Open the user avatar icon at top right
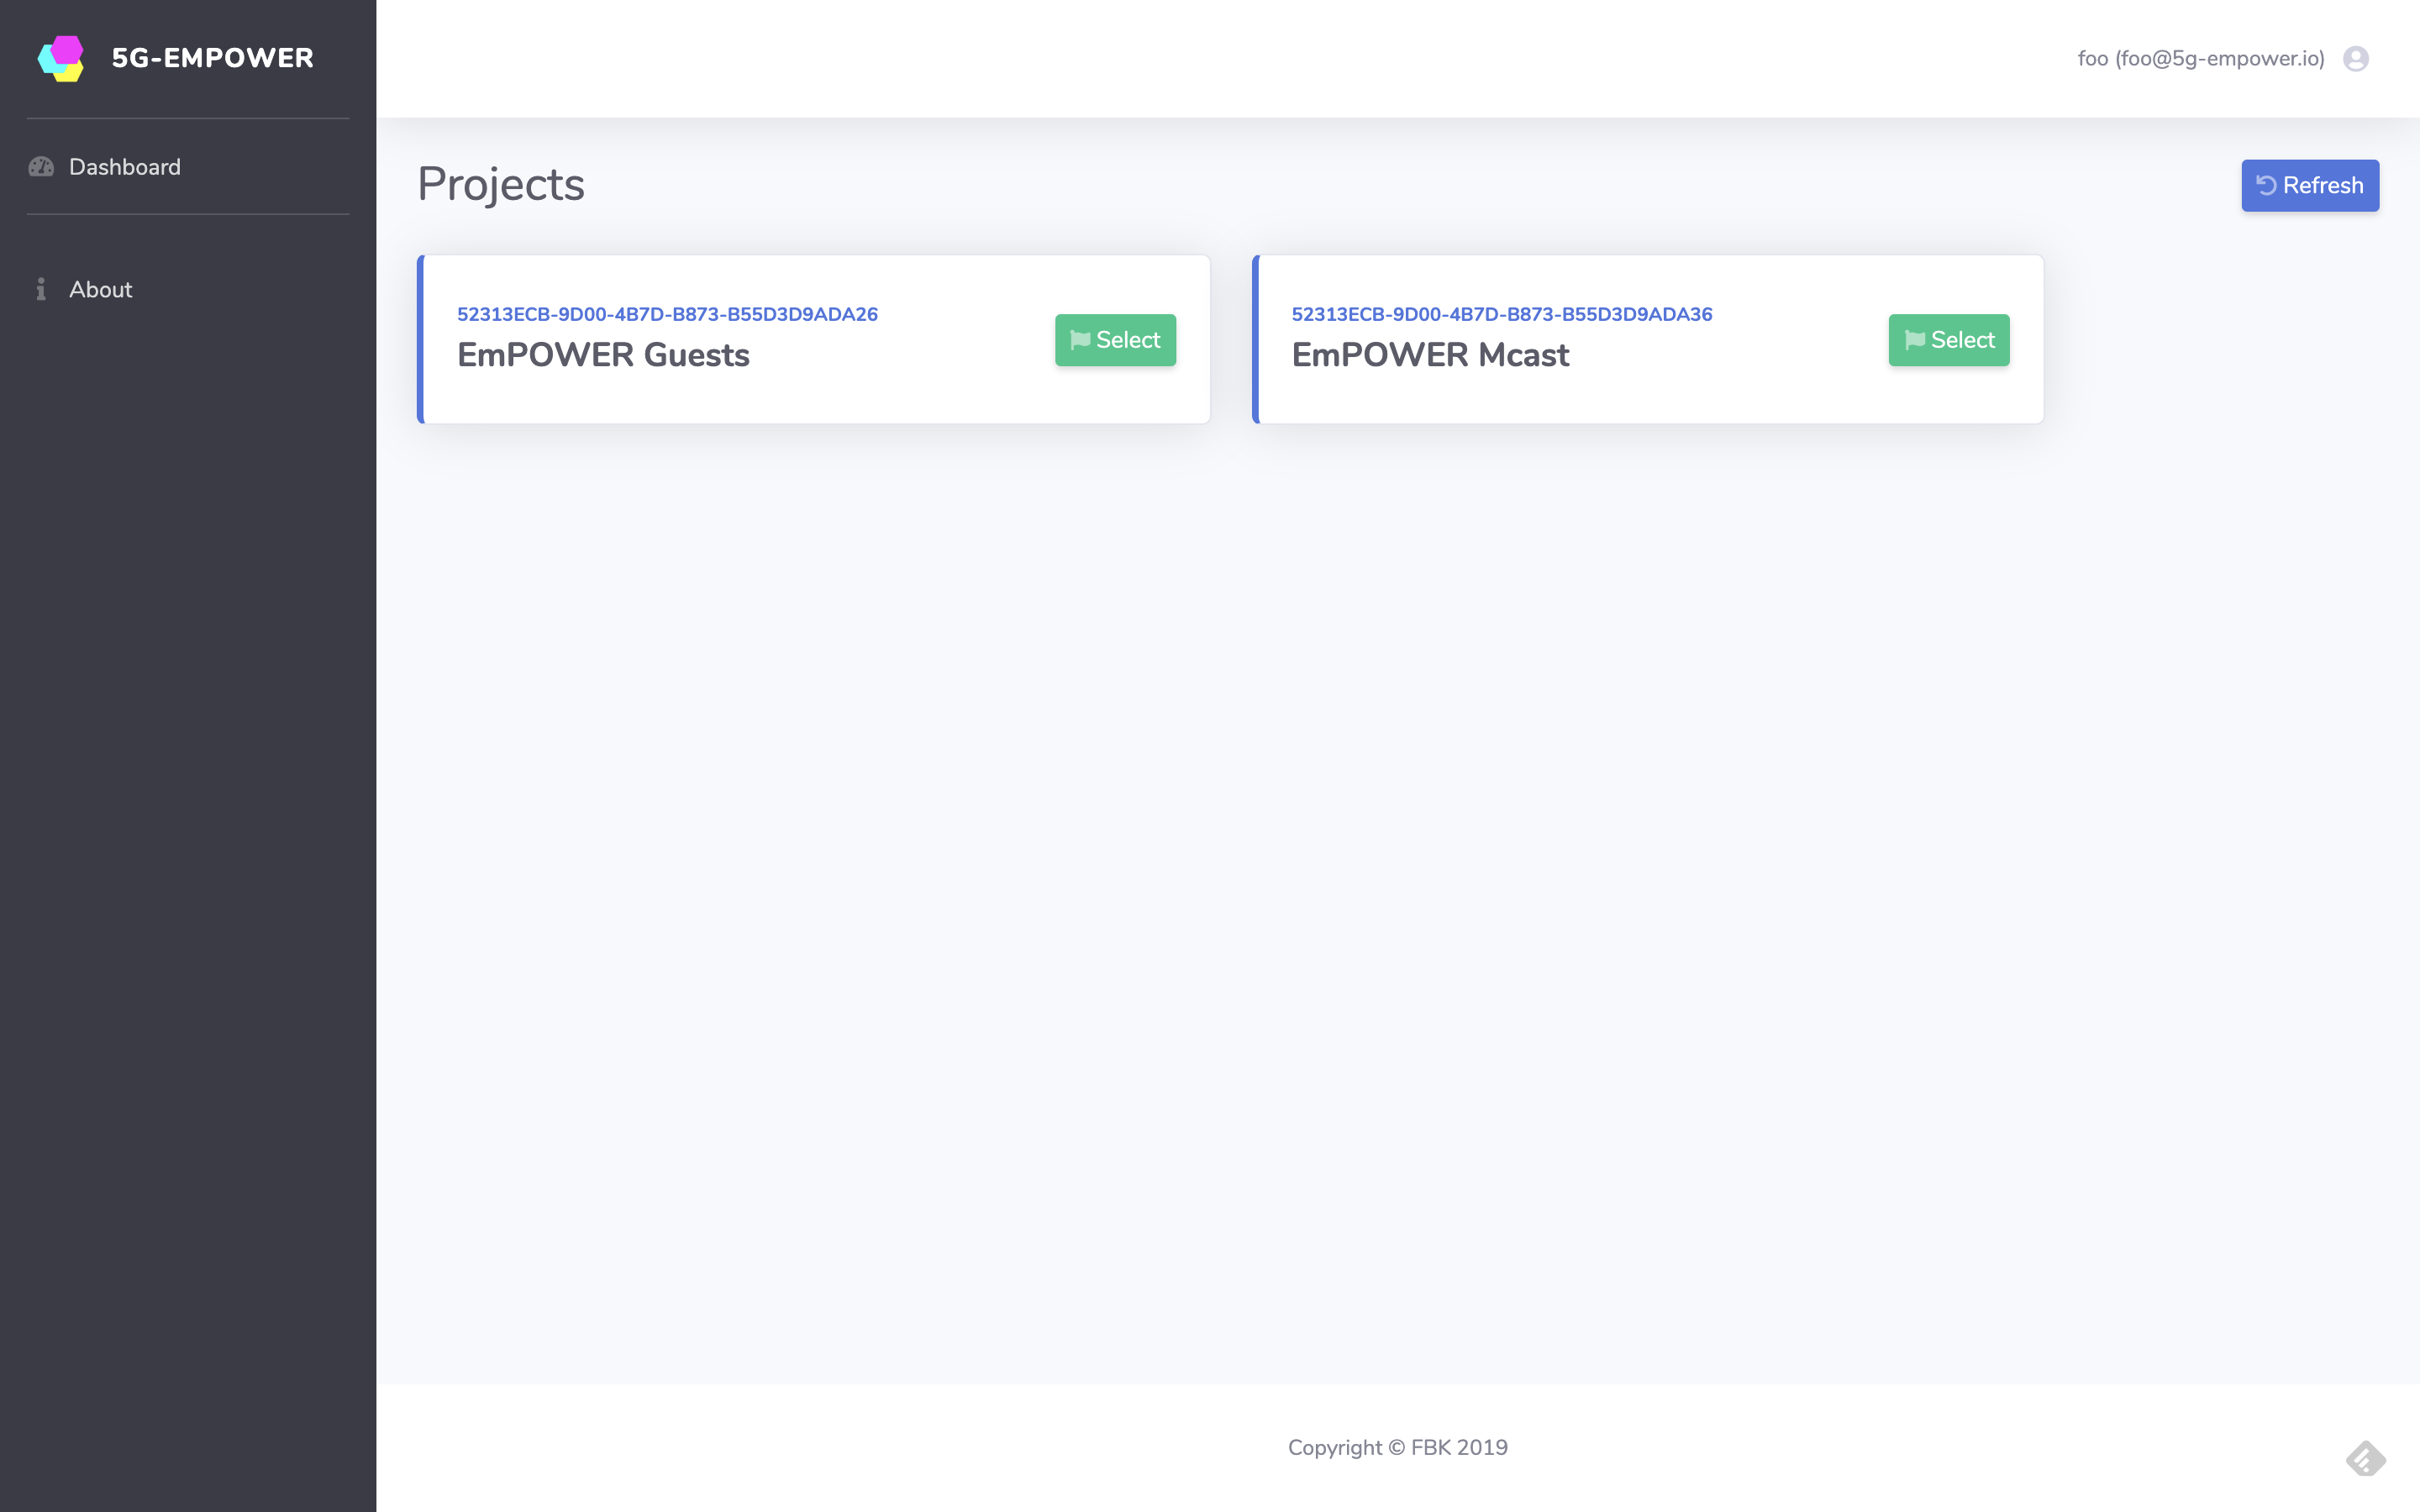This screenshot has width=2420, height=1512. click(2355, 59)
